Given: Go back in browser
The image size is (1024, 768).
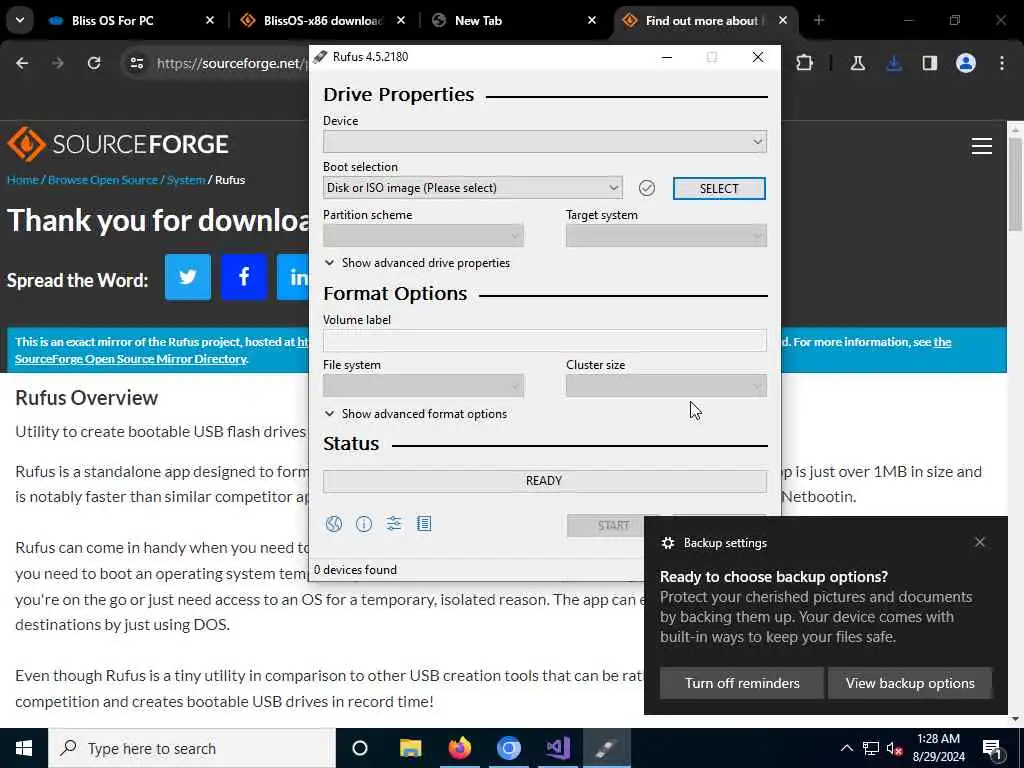Looking at the screenshot, I should (x=22, y=63).
